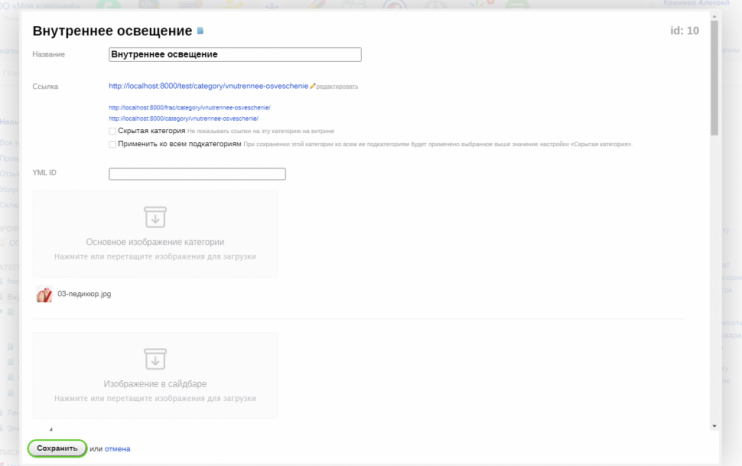Image resolution: width=742 pixels, height=466 pixels.
Task: Click the отмена link
Action: 117,449
